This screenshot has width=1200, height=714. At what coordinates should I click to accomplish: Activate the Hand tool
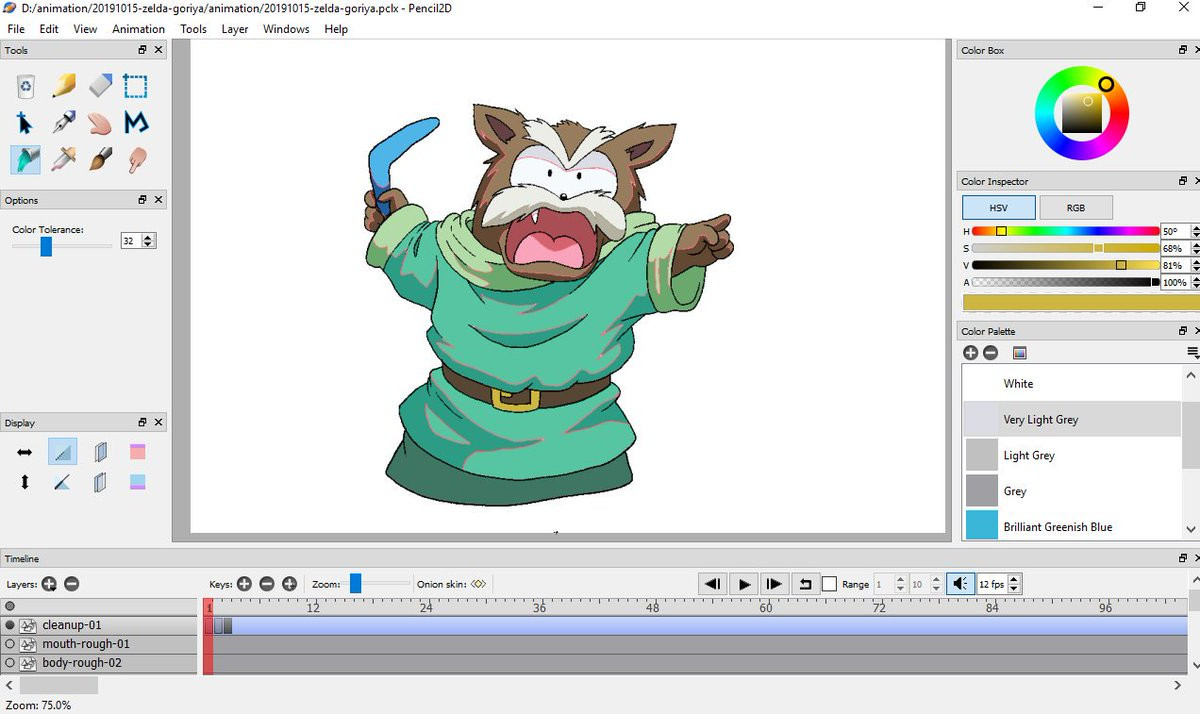coord(99,123)
